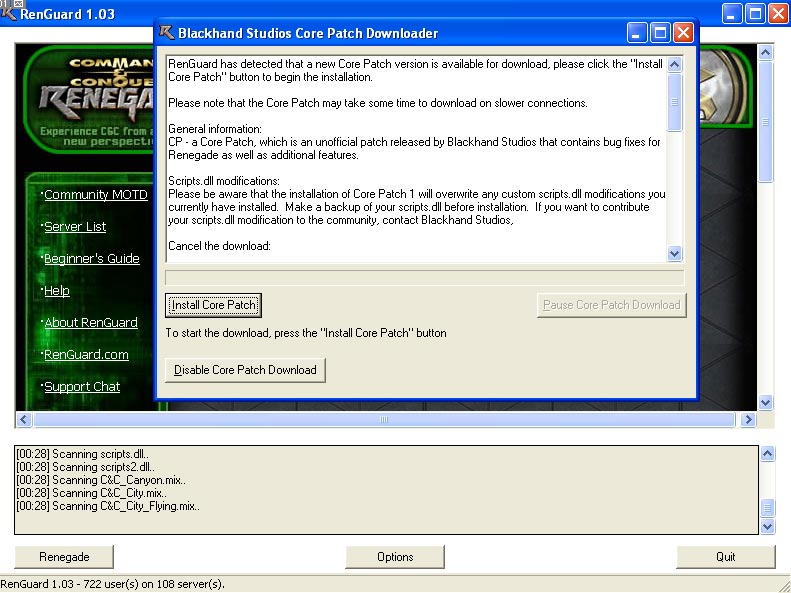Open the Community MOTD link
Viewport: 791px width, 593px height.
click(x=96, y=195)
